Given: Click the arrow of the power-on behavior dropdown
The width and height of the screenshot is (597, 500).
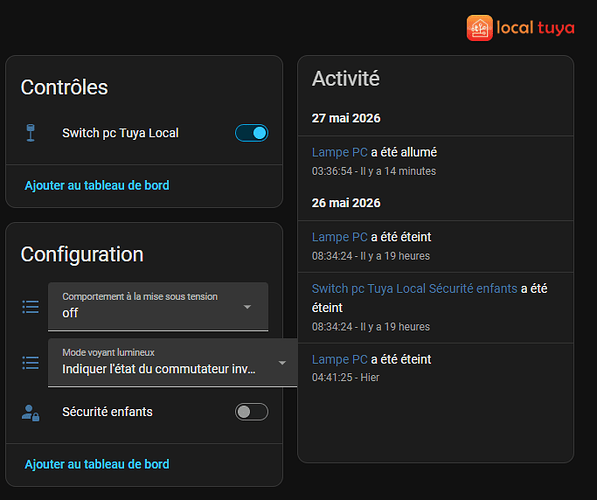Looking at the screenshot, I should [x=247, y=307].
